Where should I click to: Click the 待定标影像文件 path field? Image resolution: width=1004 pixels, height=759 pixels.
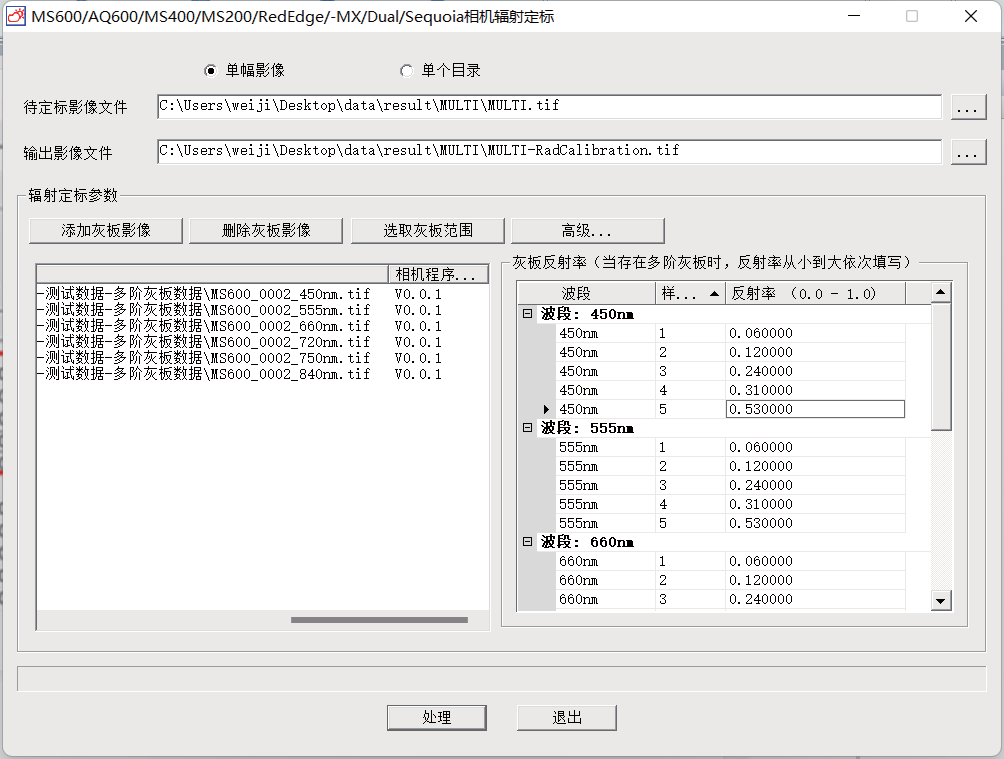(x=549, y=106)
